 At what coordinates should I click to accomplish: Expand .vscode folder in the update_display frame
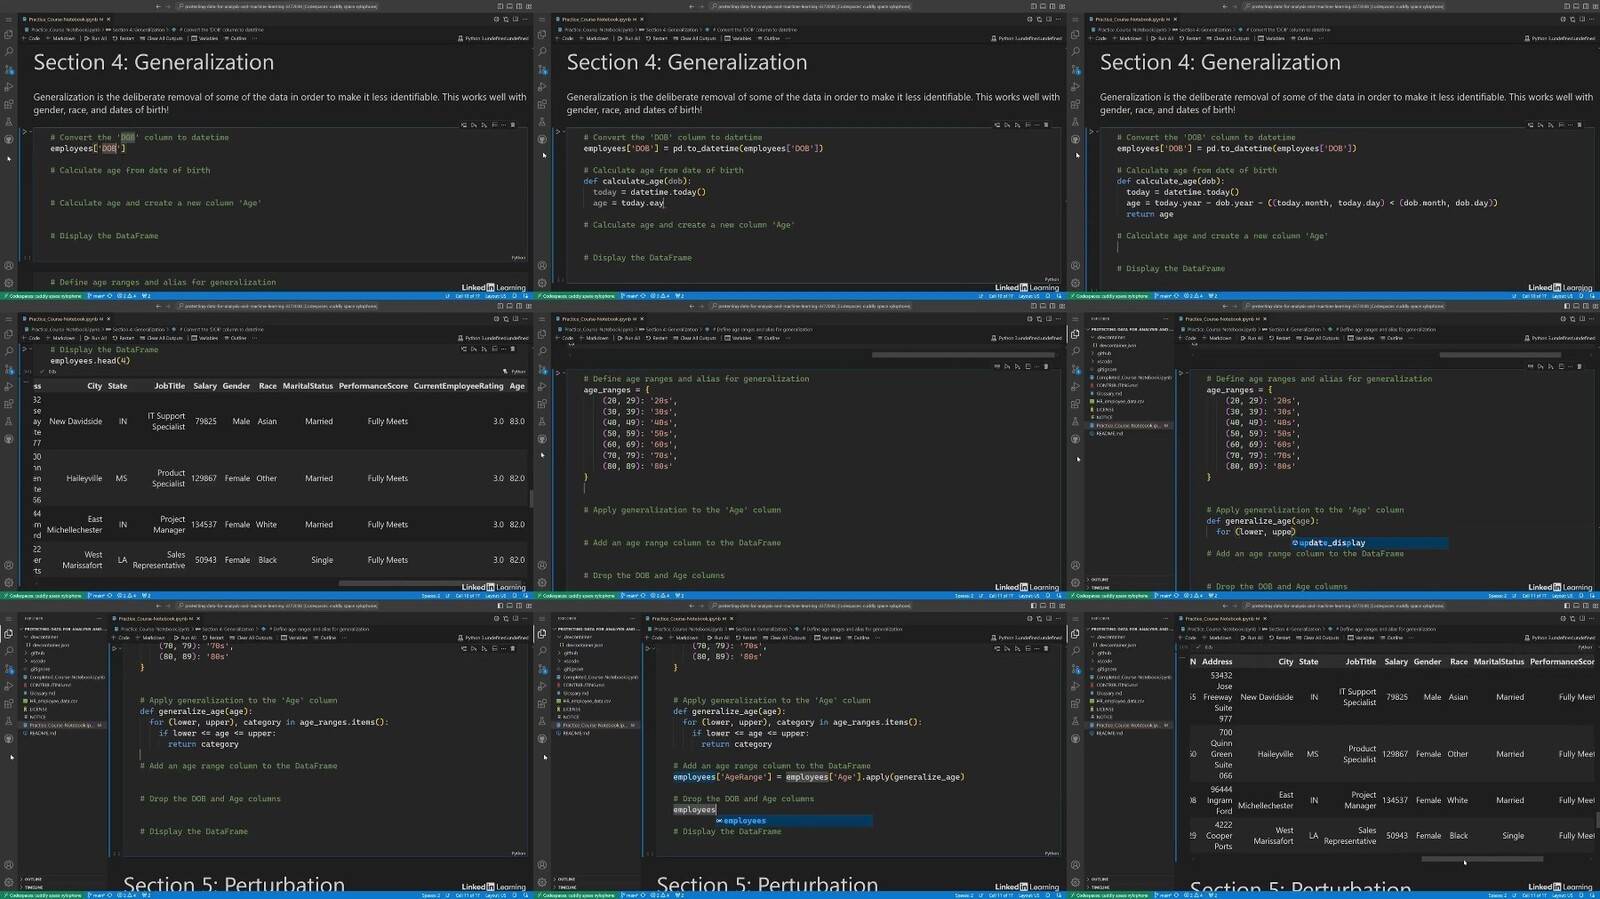pos(1103,361)
